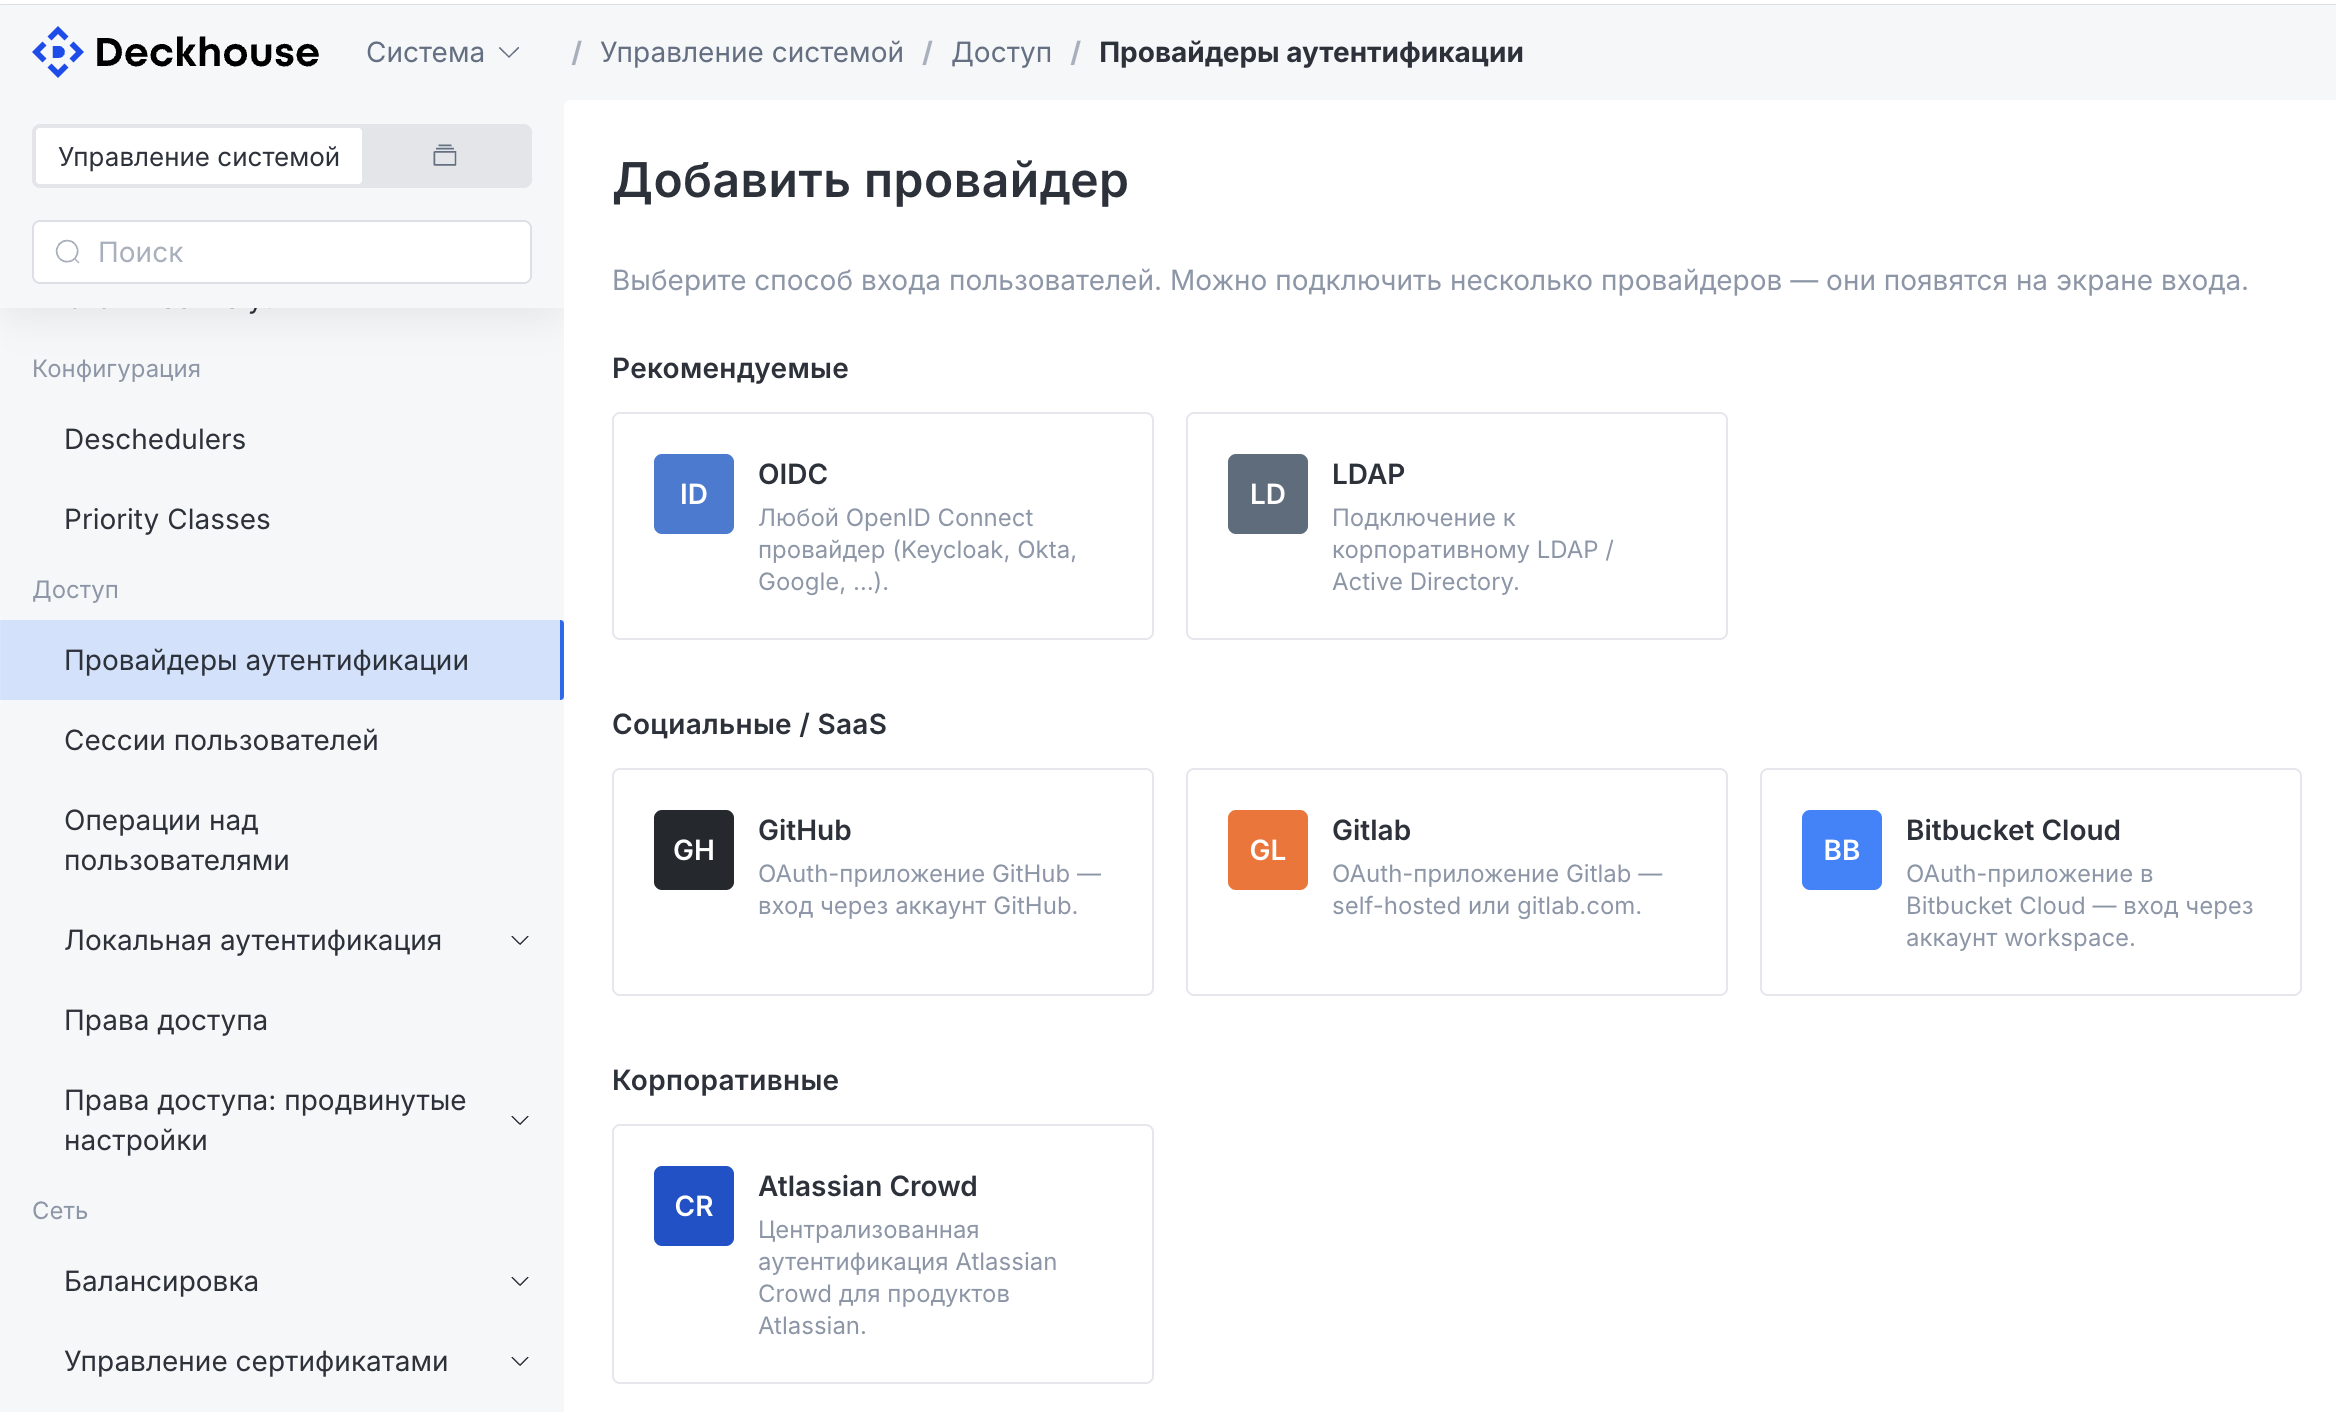The image size is (2336, 1412).
Task: Pick the GitHub GH provider icon
Action: pos(693,850)
